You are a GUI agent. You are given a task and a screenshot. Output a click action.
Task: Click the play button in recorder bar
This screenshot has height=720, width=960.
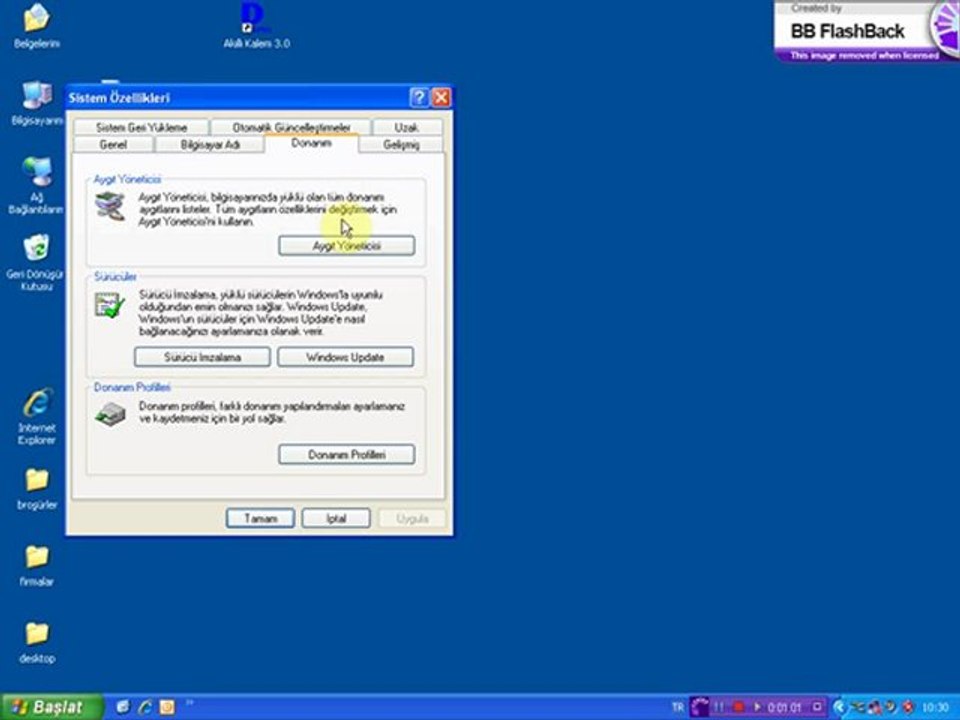(757, 707)
